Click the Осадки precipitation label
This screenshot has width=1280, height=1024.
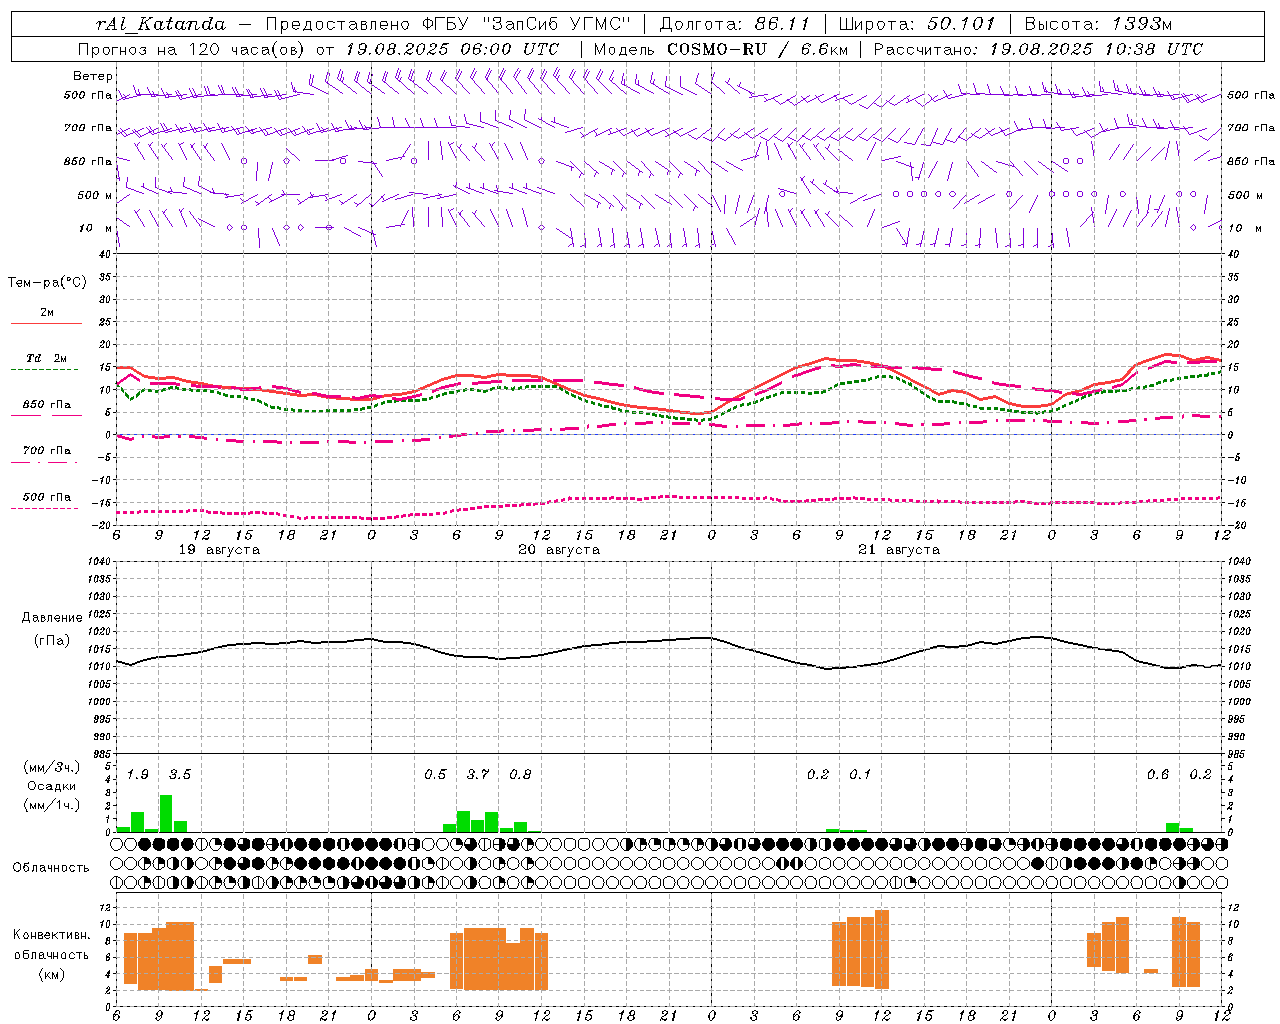click(x=51, y=786)
